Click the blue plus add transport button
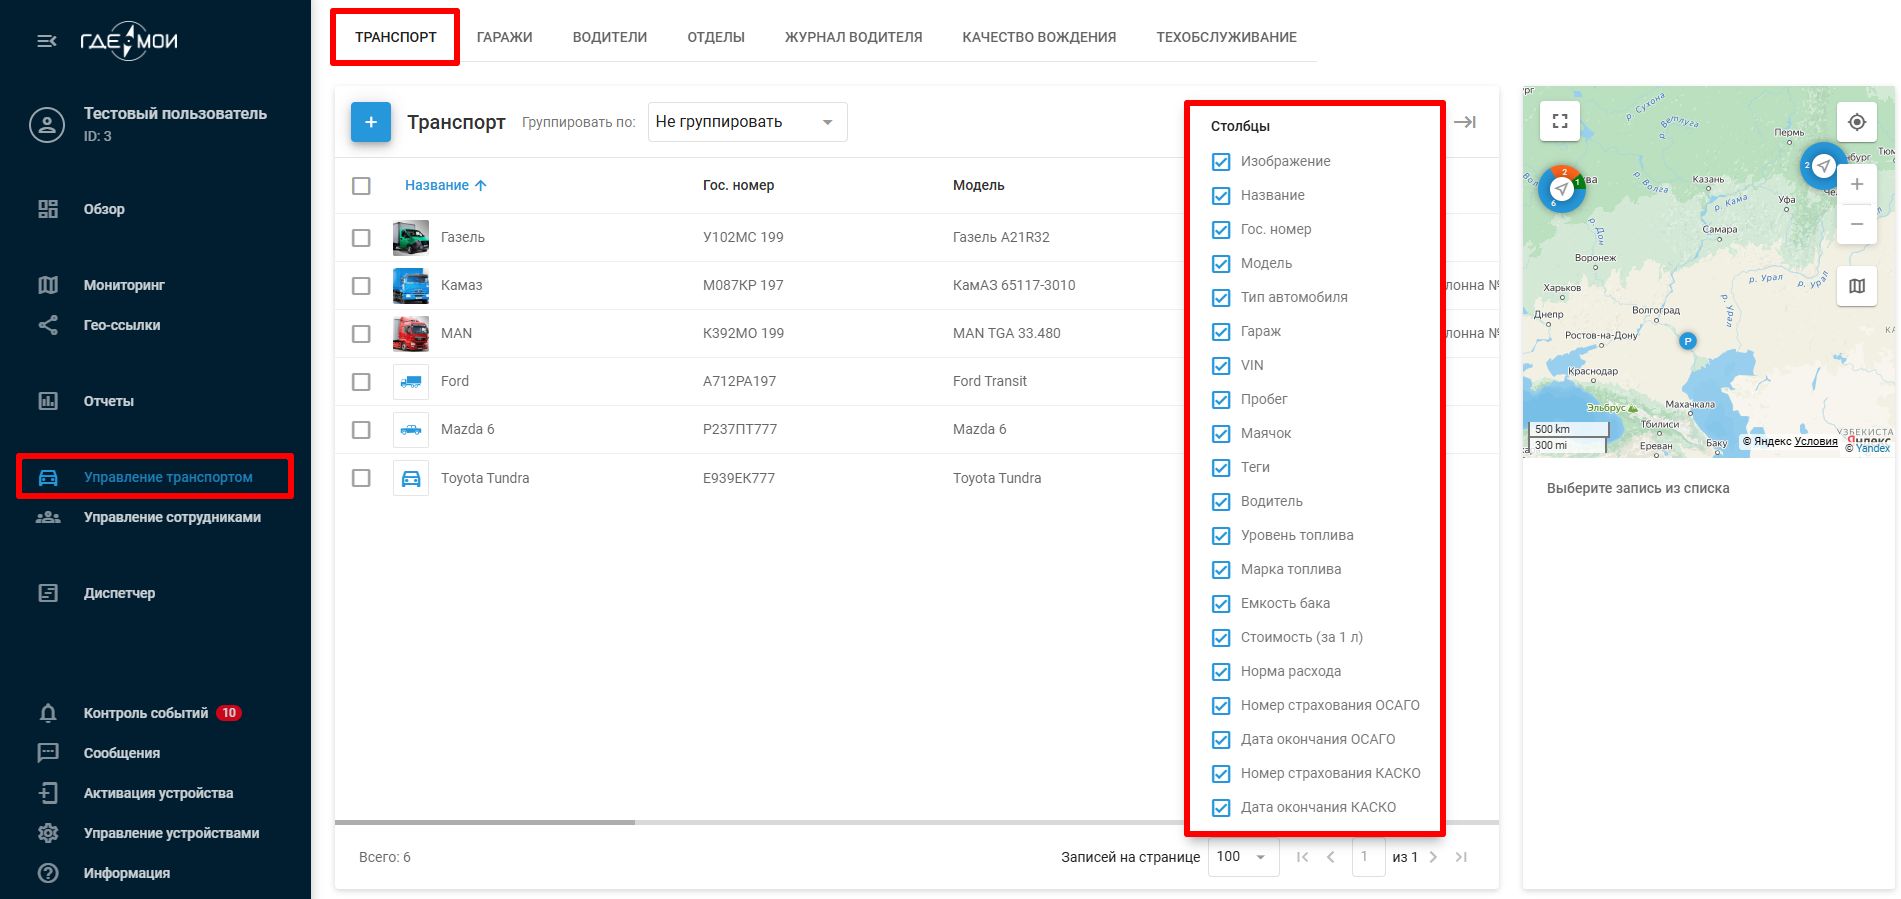The image size is (1901, 899). coord(370,122)
